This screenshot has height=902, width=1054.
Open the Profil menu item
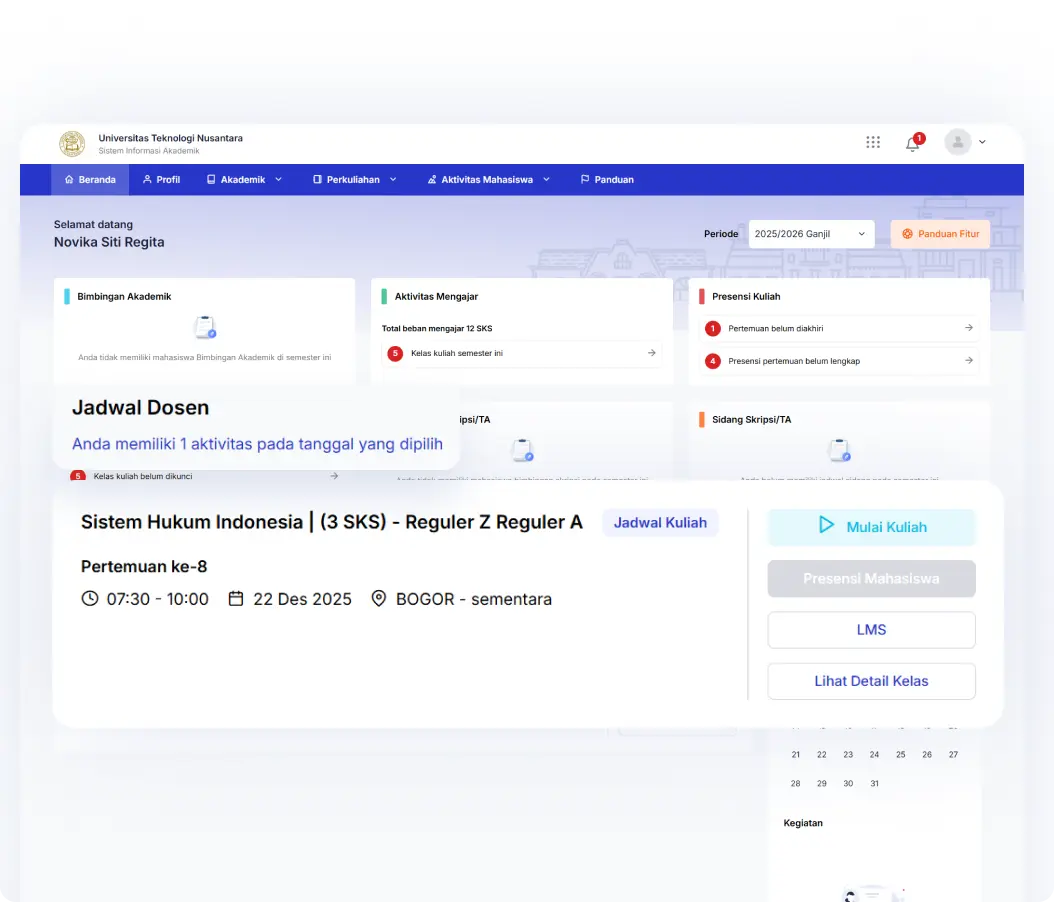point(161,180)
